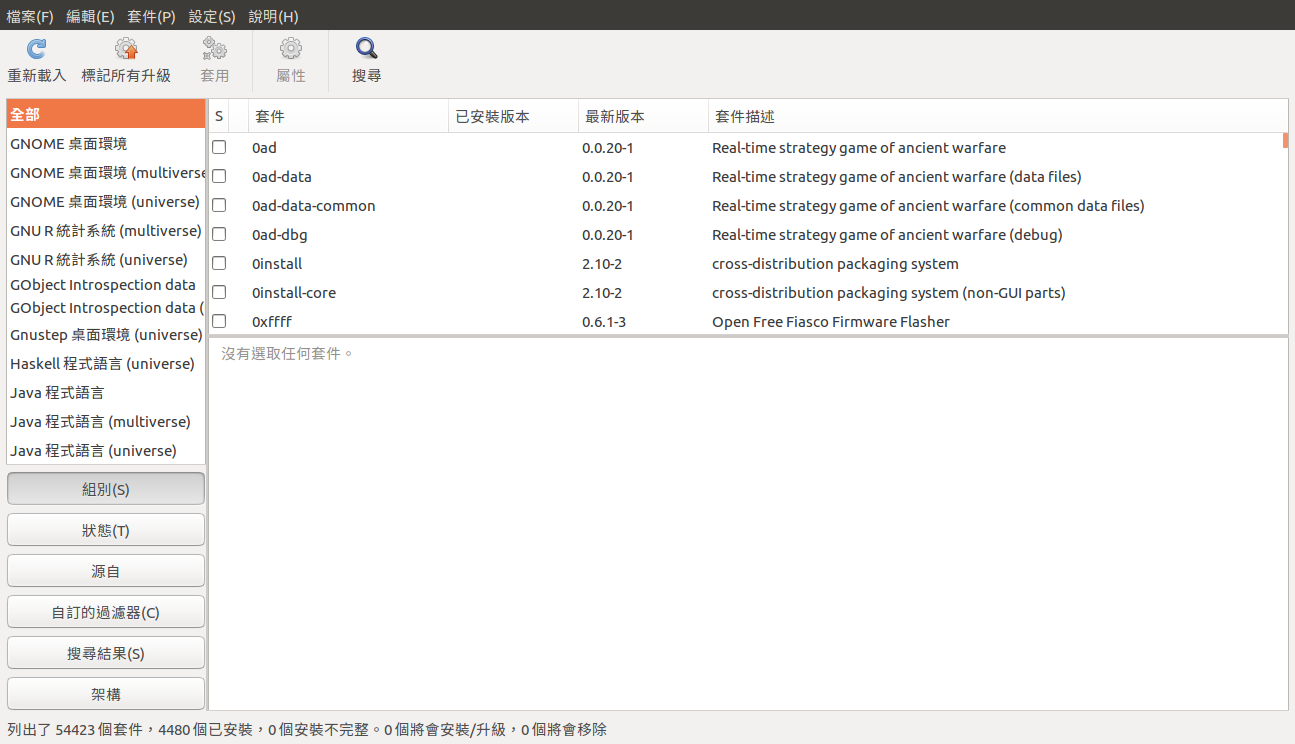Sort by 已安裝版本 column header
1295x744 pixels.
pyautogui.click(x=512, y=117)
